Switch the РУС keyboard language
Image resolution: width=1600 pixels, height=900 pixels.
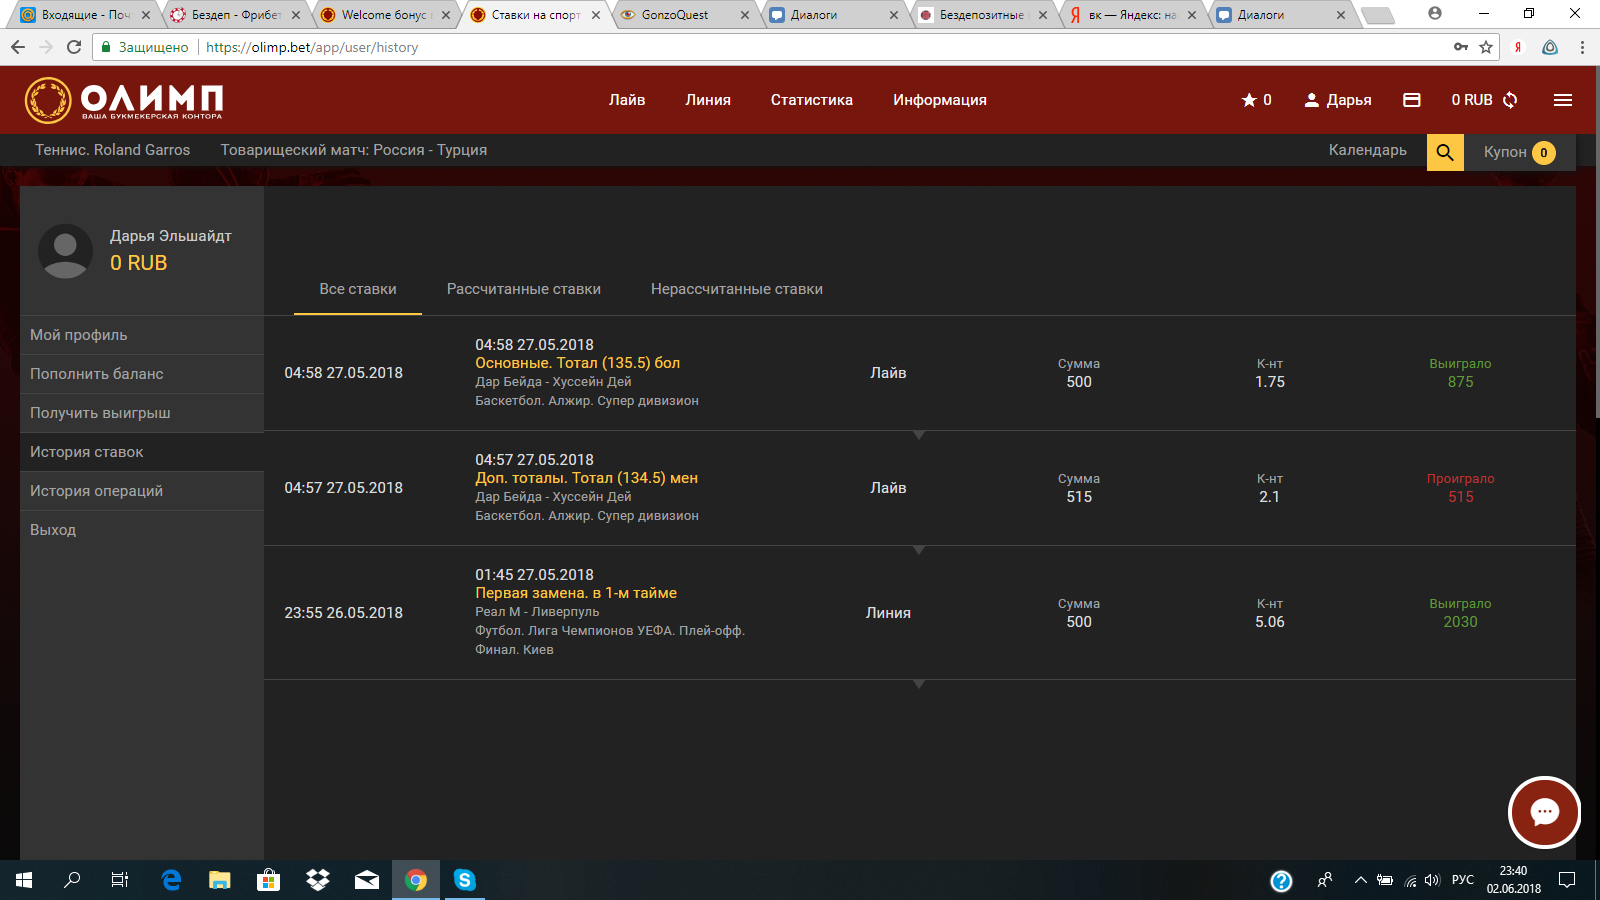tap(1462, 880)
